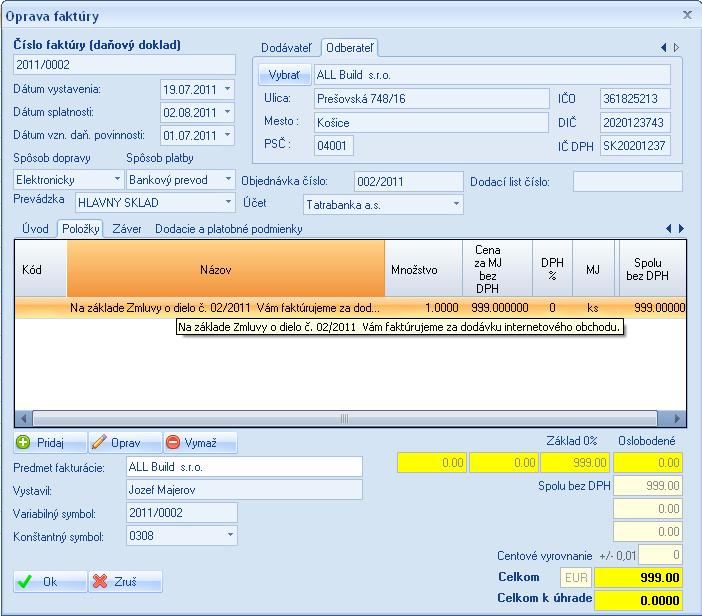Click Variabilný symbol field
The width and height of the screenshot is (702, 616).
click(181, 513)
